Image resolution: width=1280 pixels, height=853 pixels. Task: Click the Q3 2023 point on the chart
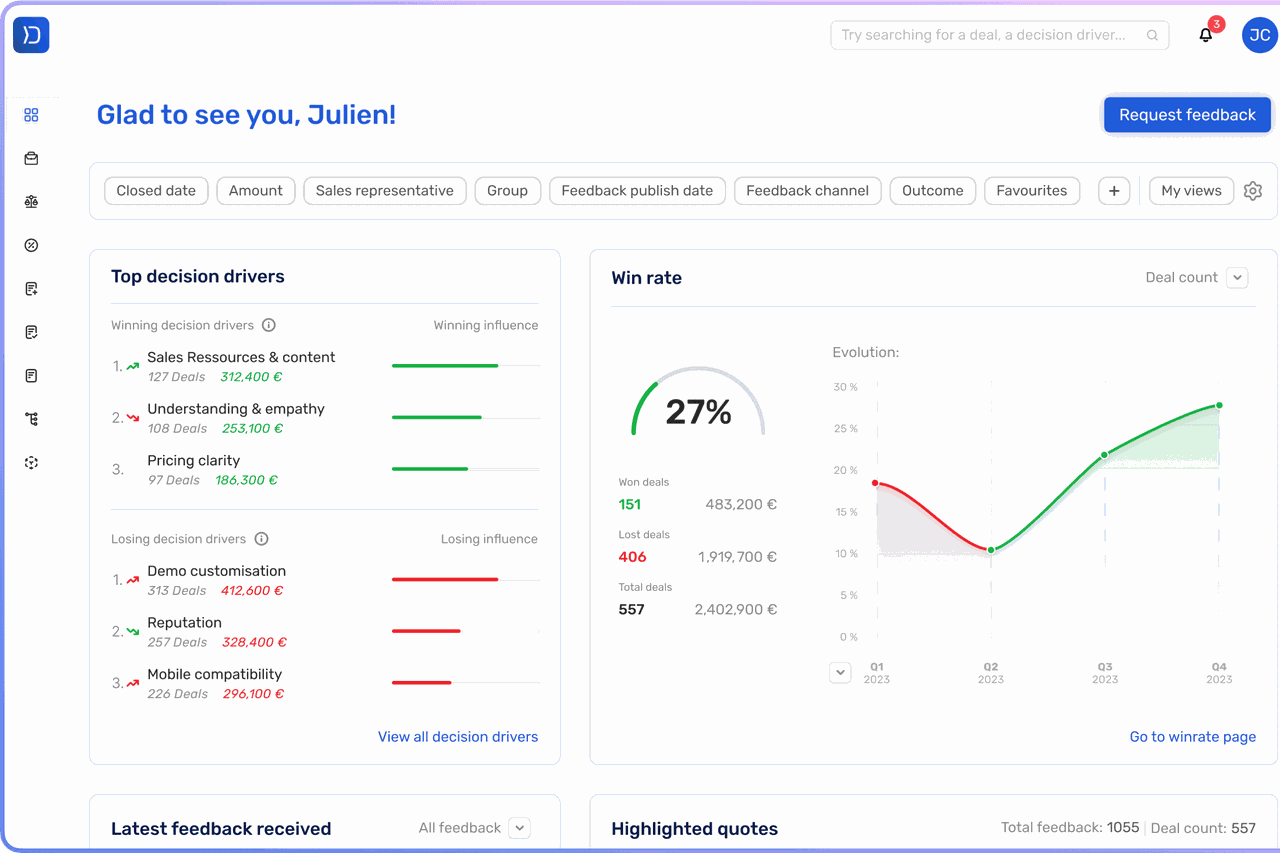(1105, 455)
